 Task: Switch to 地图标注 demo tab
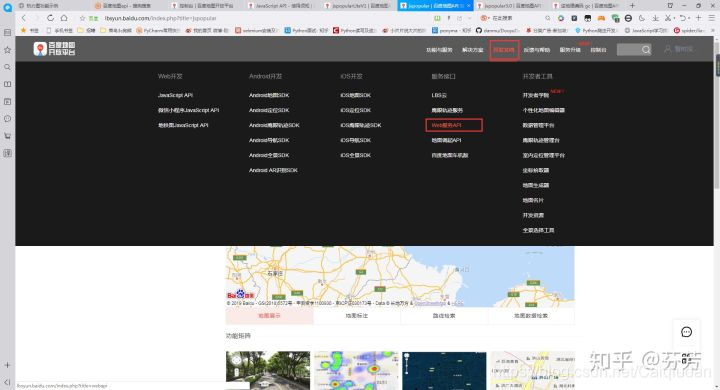tap(357, 316)
